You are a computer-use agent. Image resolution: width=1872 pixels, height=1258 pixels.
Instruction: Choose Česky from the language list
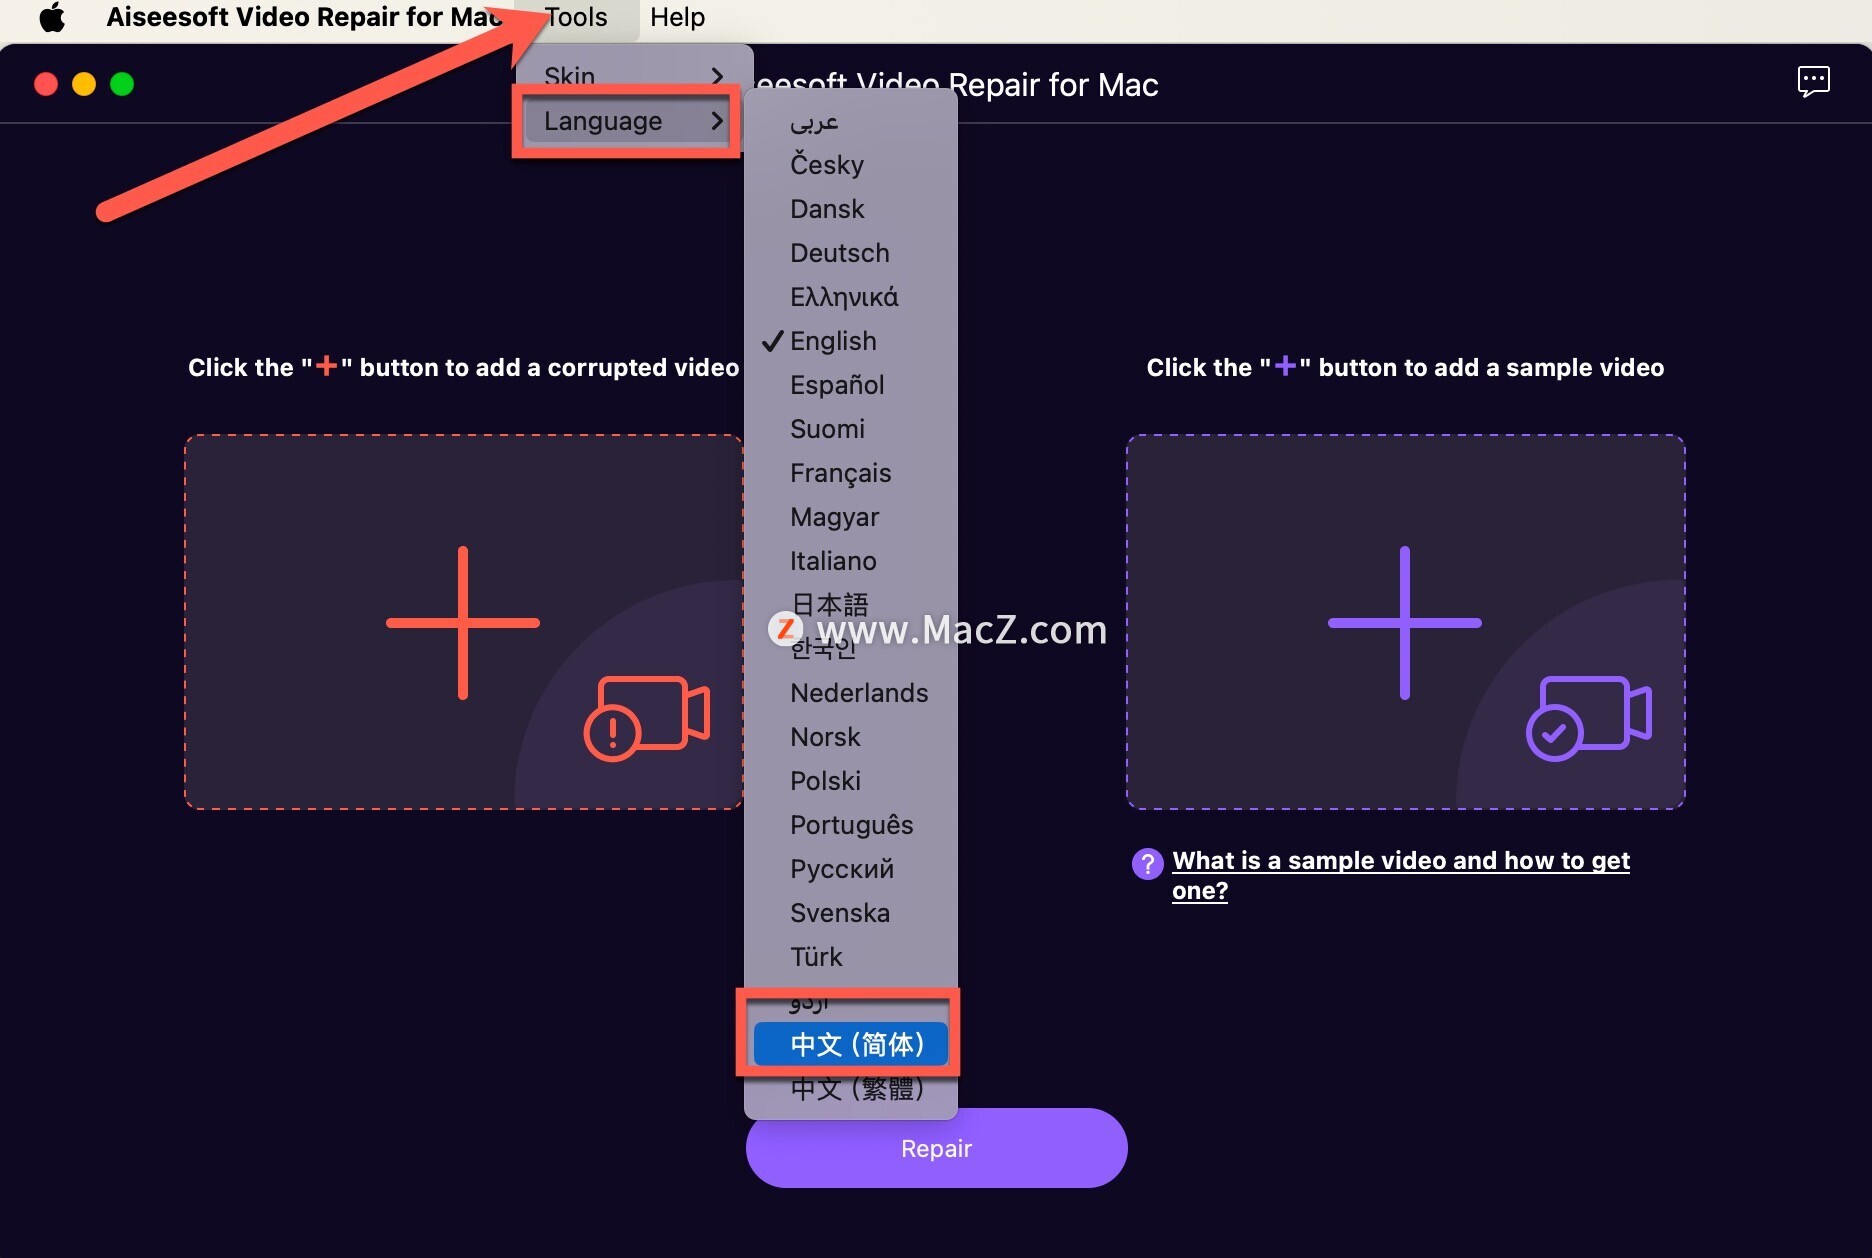(x=851, y=165)
